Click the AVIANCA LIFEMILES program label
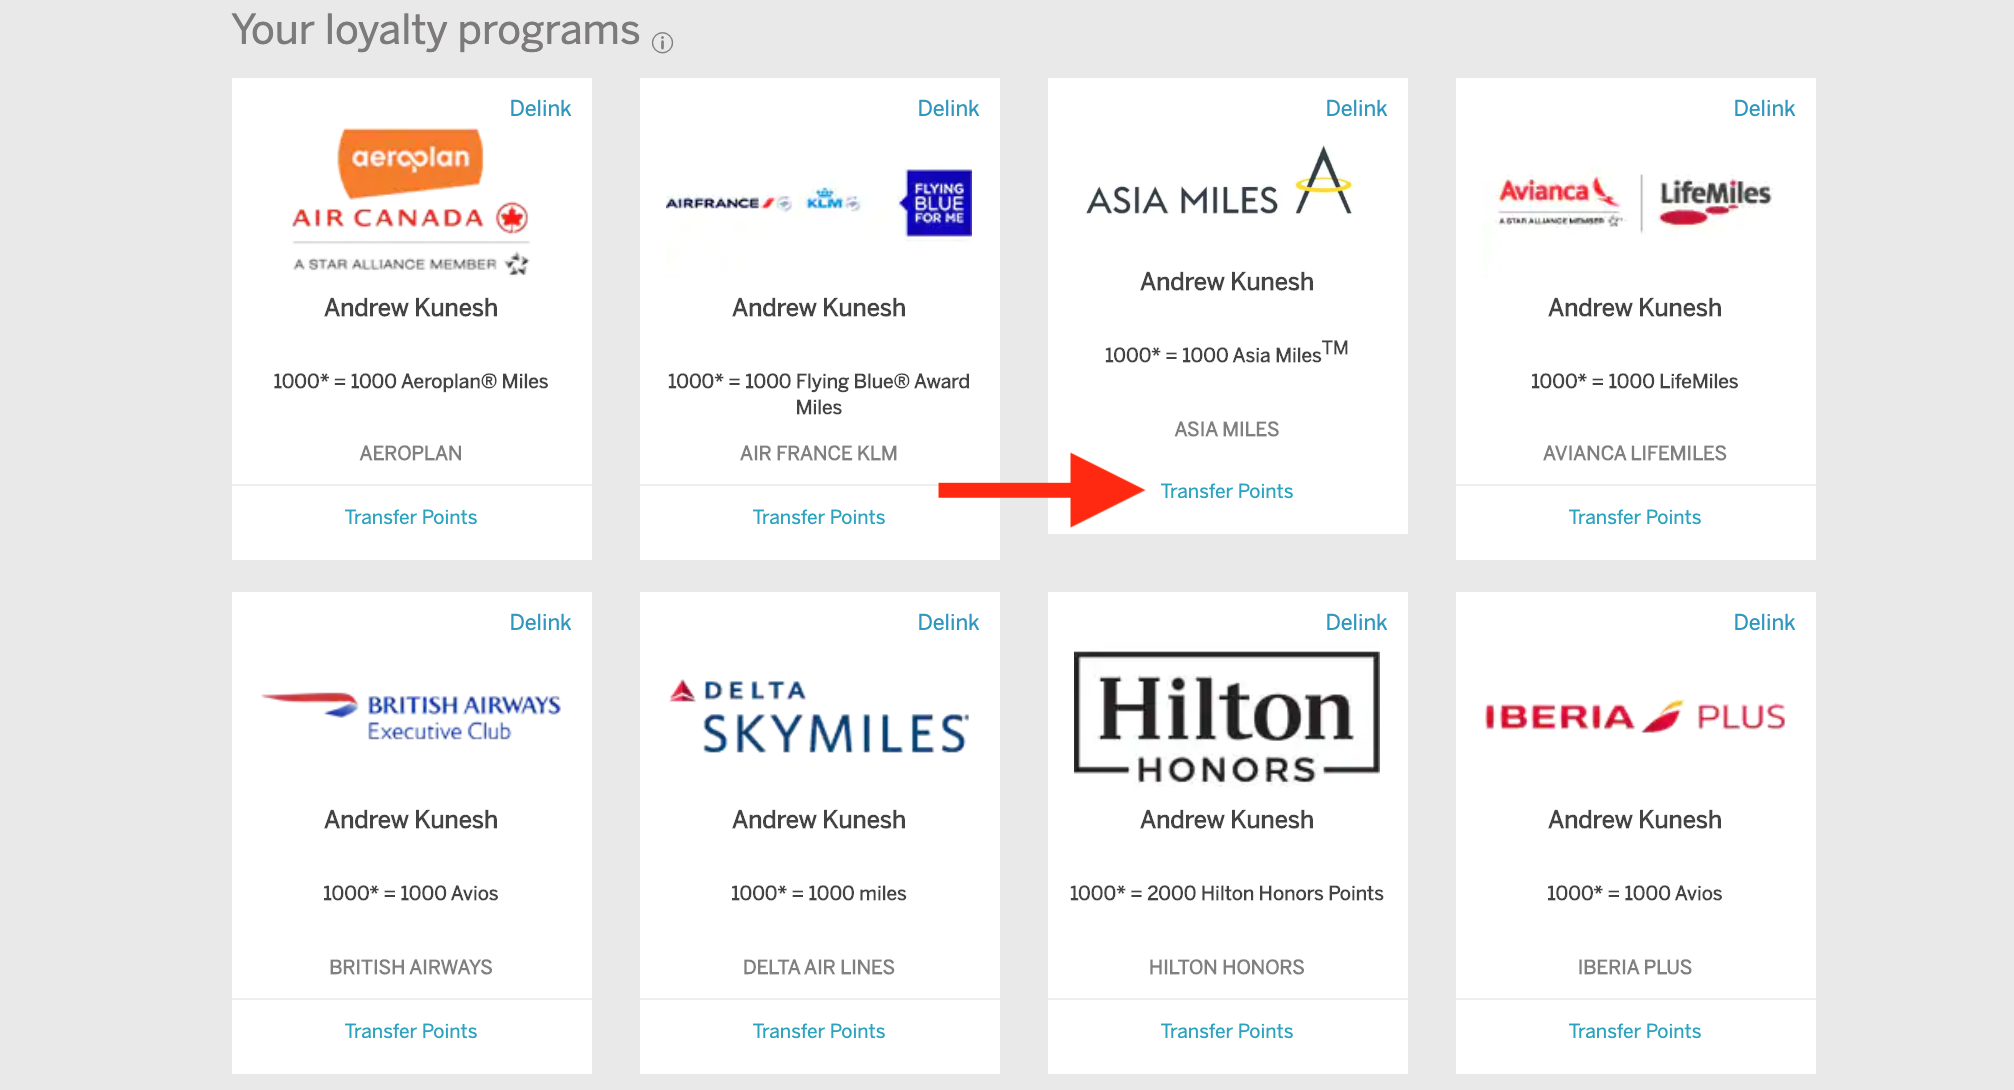Image resolution: width=2014 pixels, height=1090 pixels. [x=1635, y=453]
